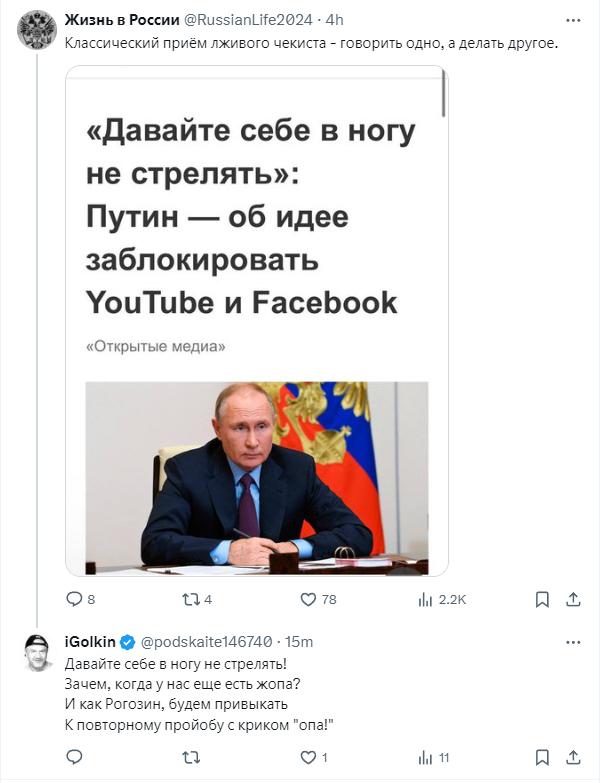Like iGolkin's reply
This screenshot has width=600, height=783.
[x=314, y=758]
